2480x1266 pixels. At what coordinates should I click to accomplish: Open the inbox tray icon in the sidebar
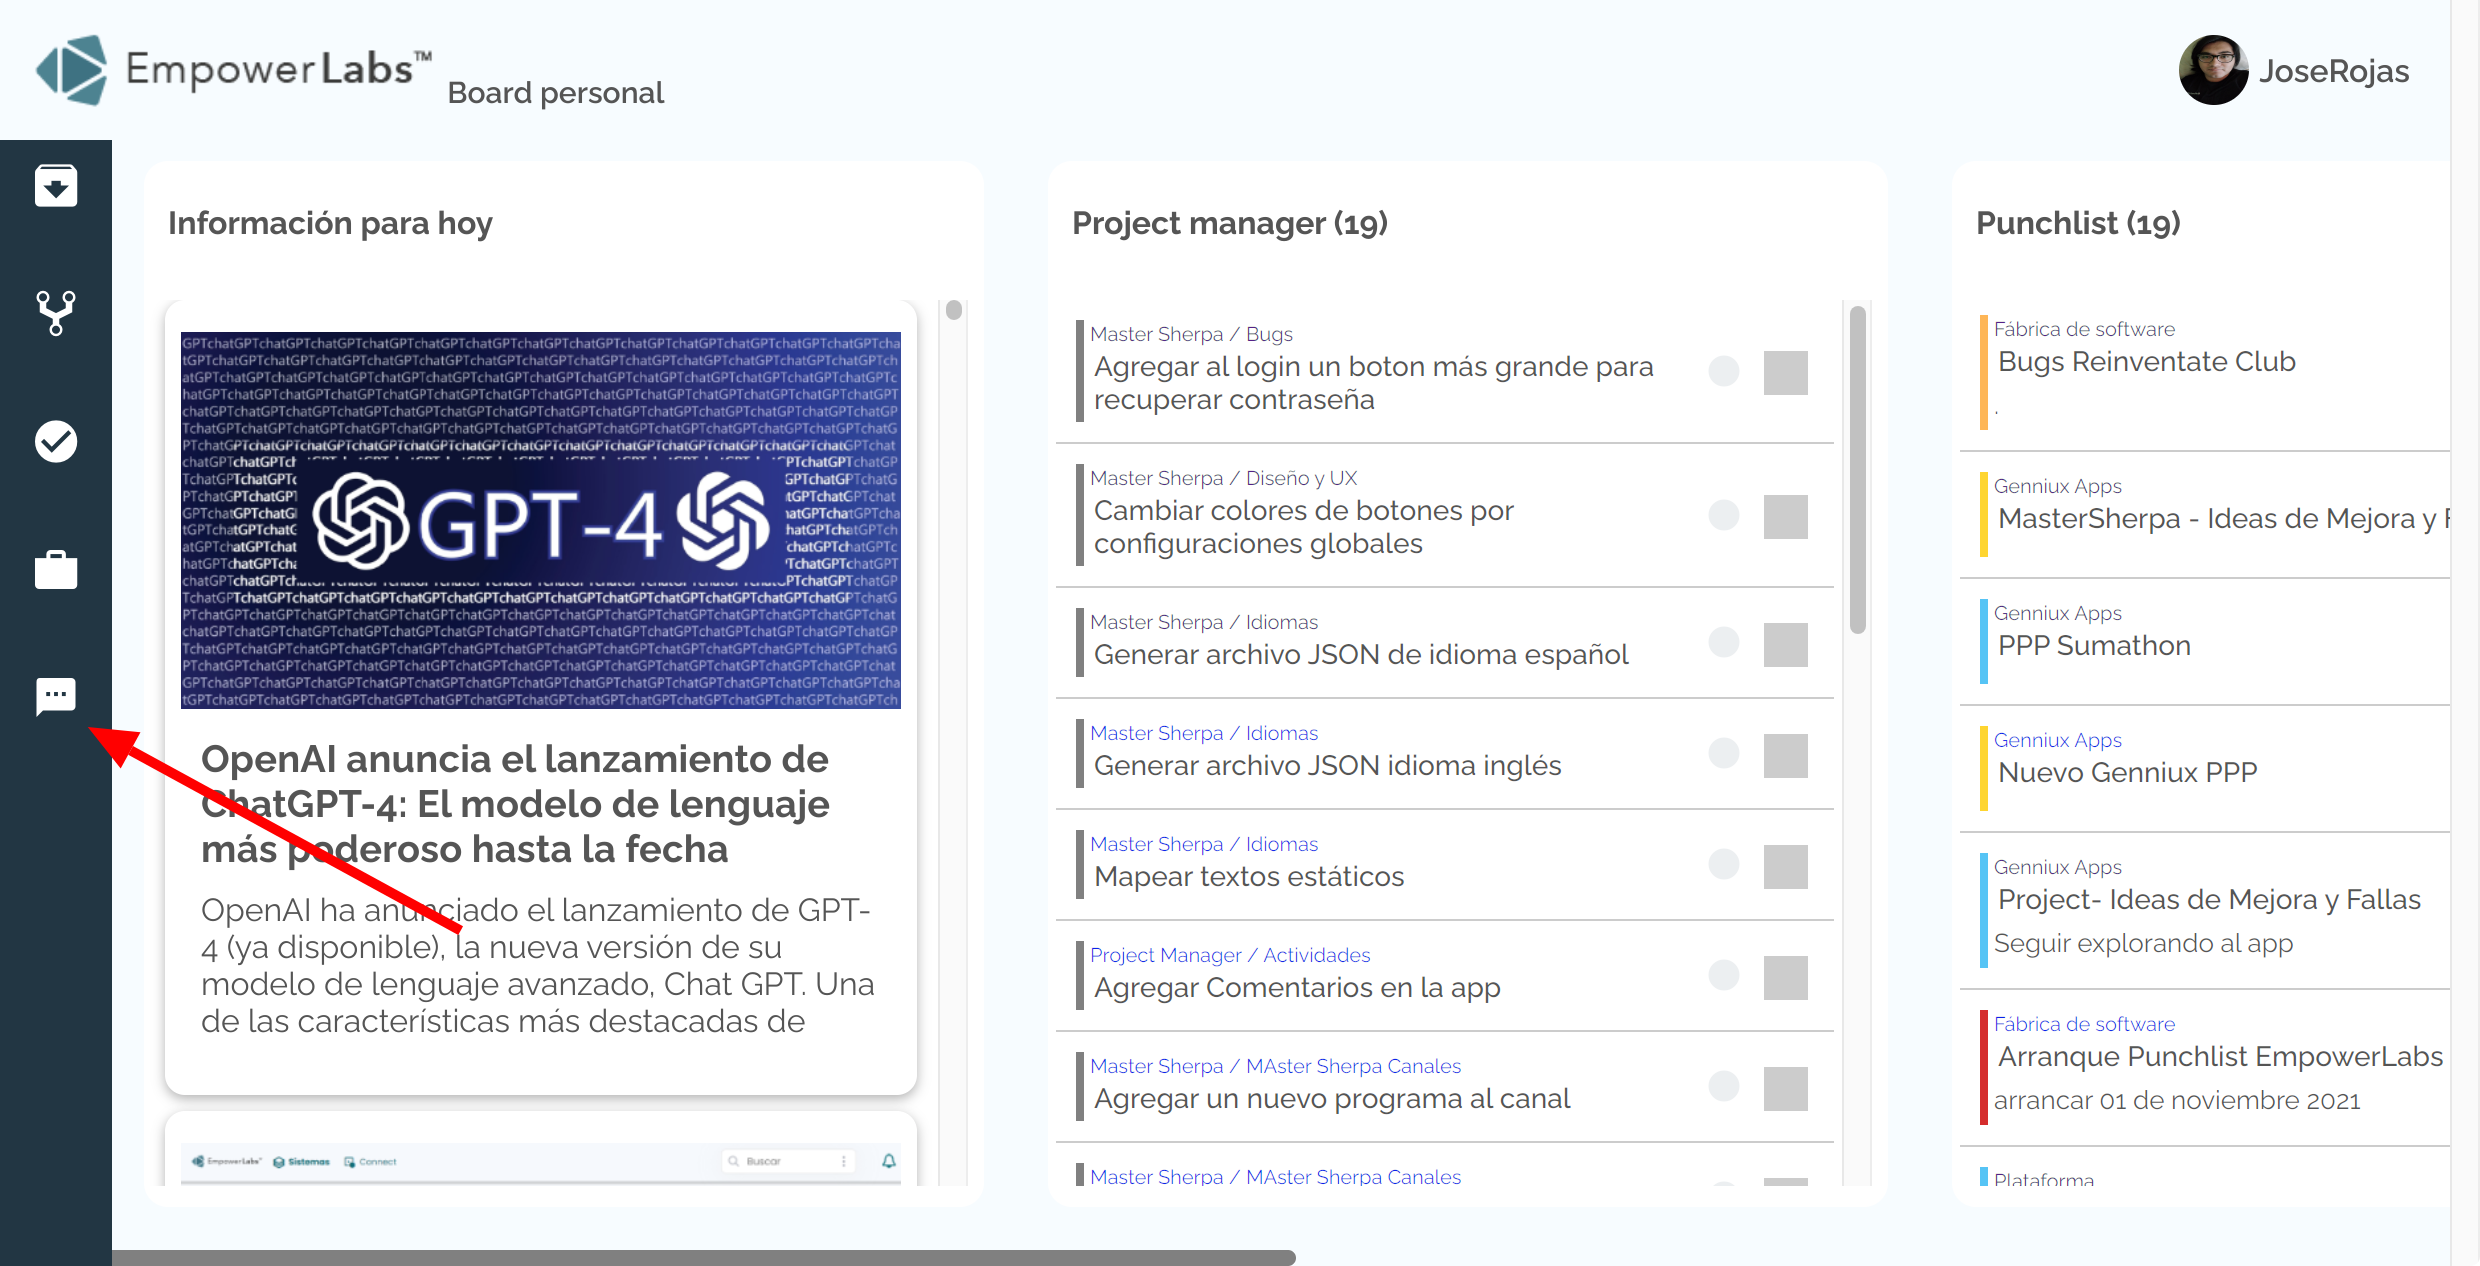click(56, 186)
